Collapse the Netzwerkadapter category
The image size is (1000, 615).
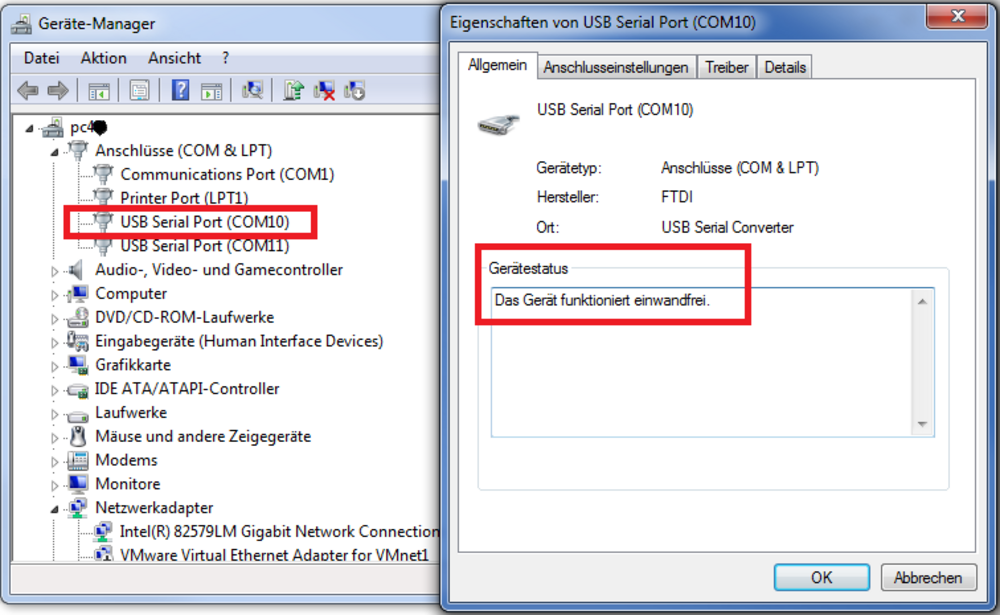(x=56, y=509)
